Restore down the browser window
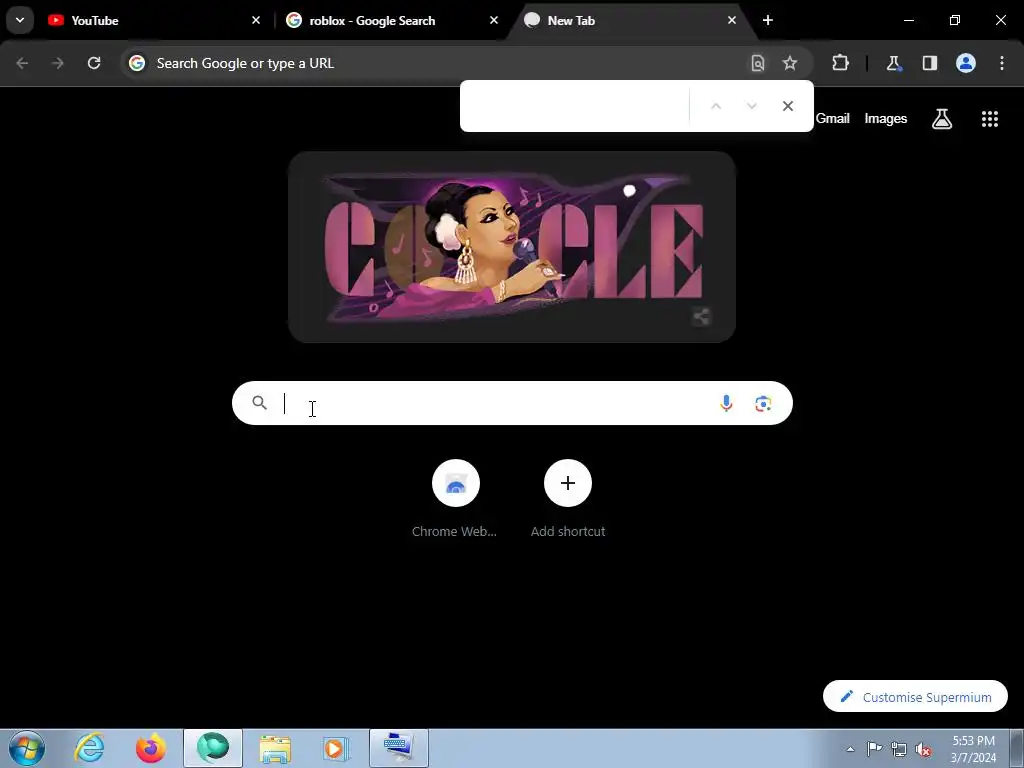Screen dimensions: 1024x768 click(x=955, y=20)
